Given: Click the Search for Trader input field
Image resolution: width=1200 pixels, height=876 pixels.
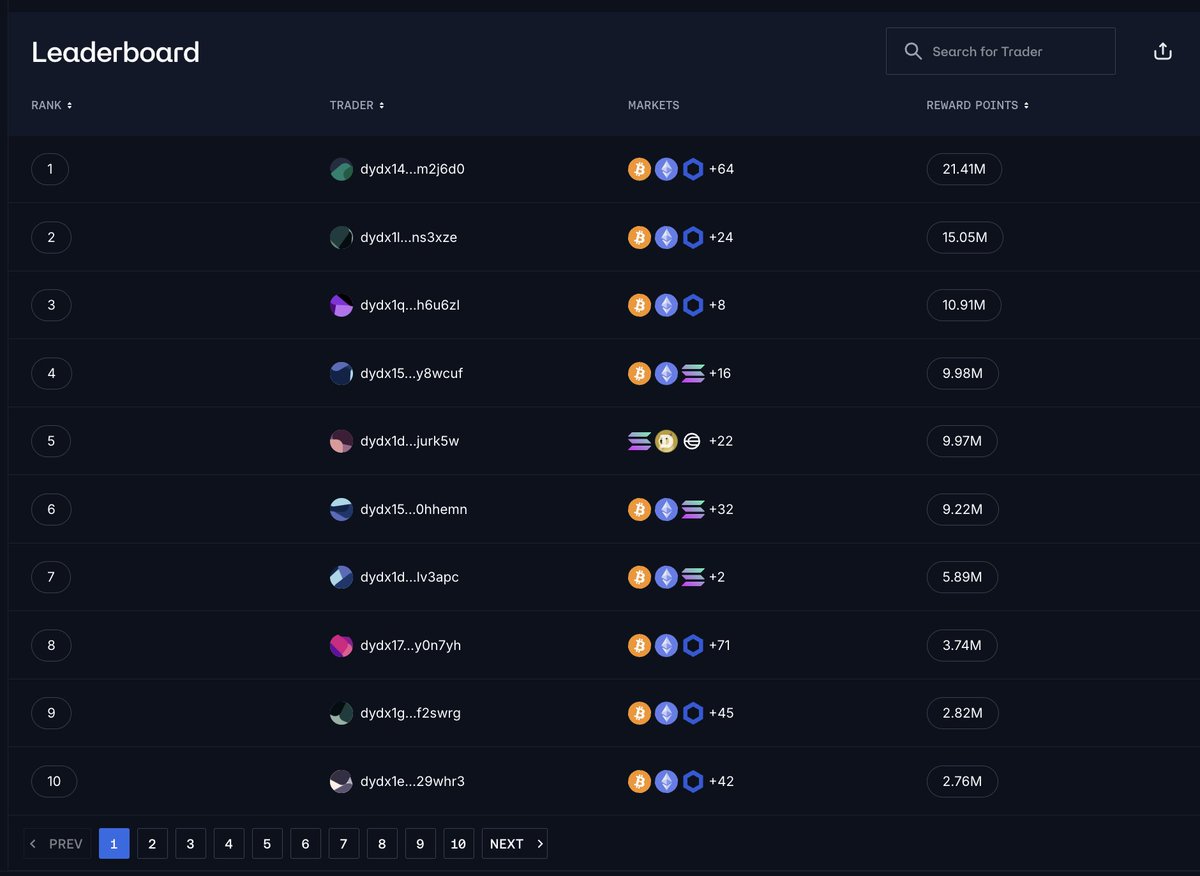Looking at the screenshot, I should [x=1001, y=51].
